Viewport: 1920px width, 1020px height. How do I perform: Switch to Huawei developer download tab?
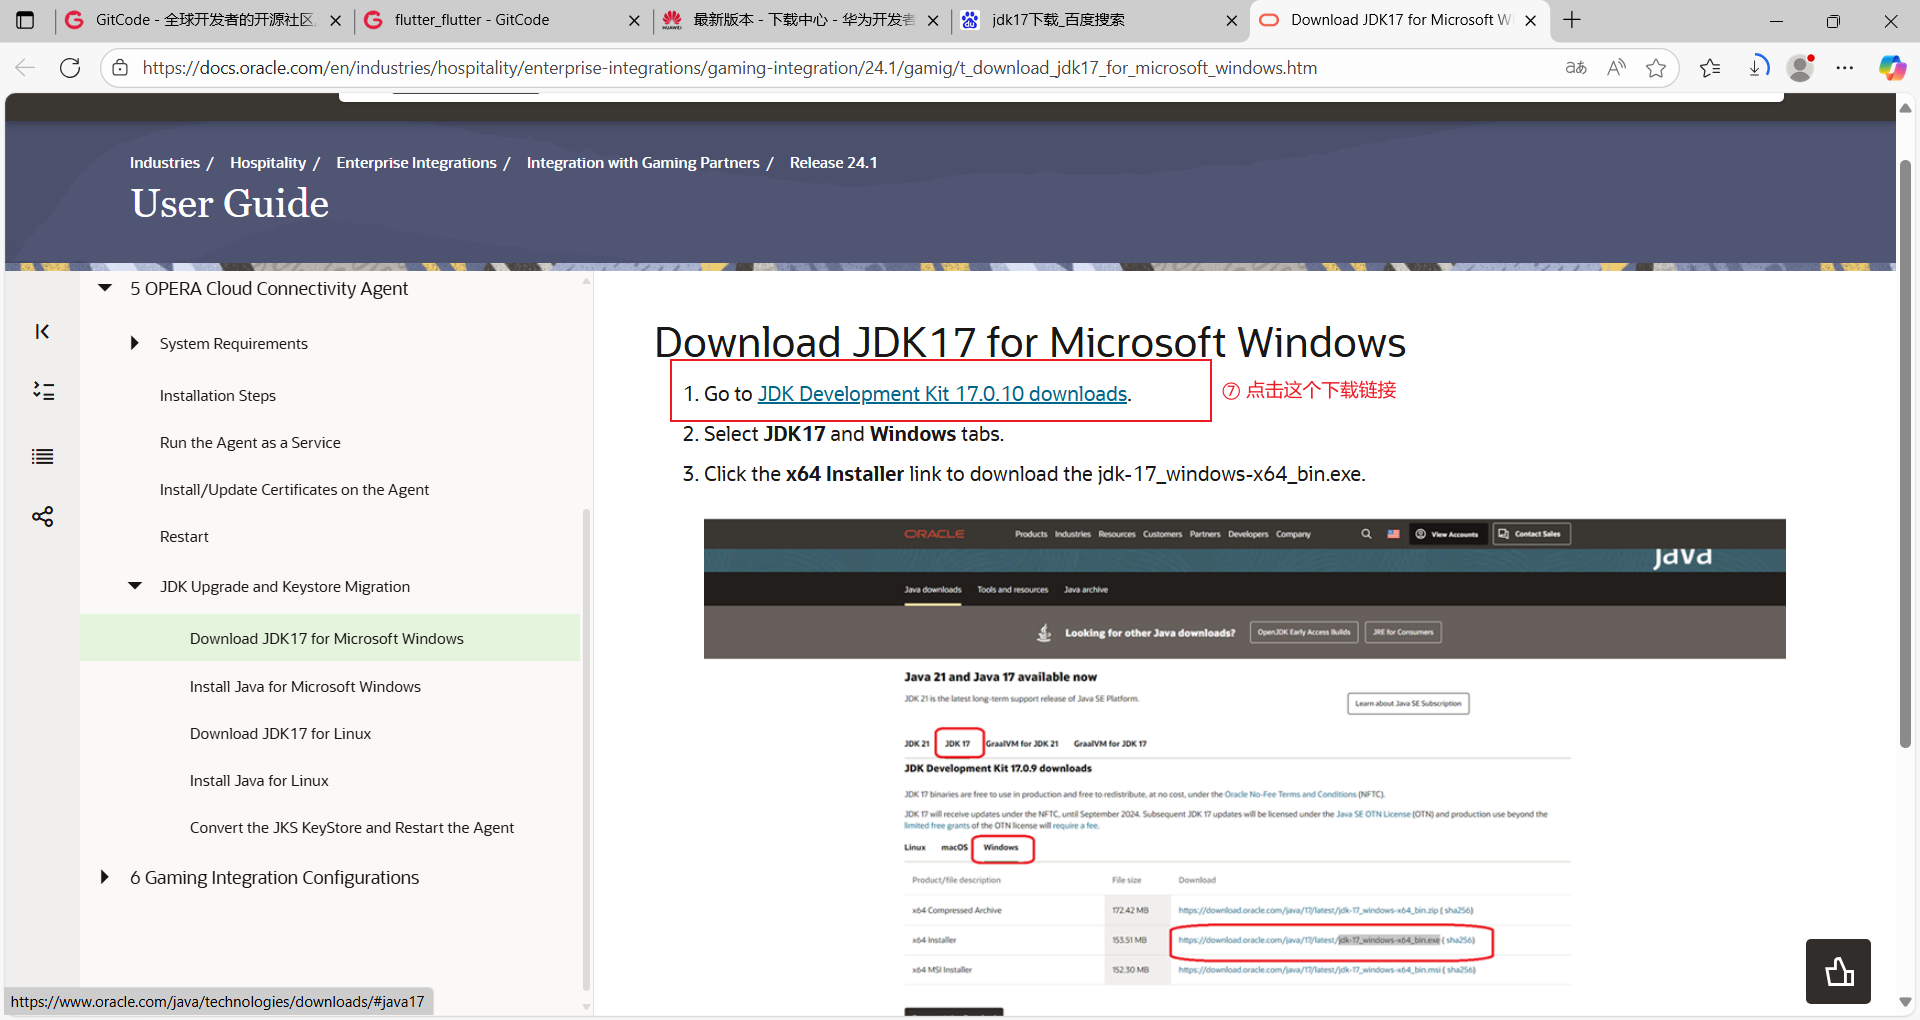pyautogui.click(x=800, y=20)
